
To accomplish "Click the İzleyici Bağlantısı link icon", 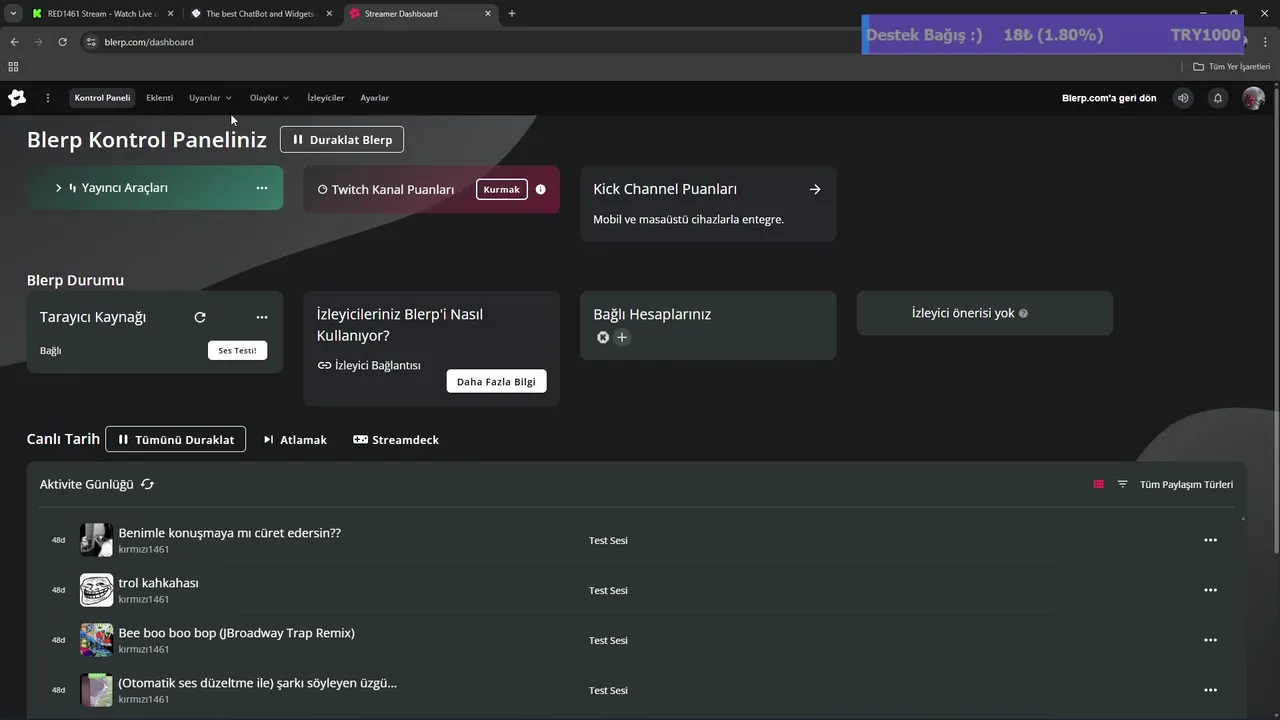I will tap(324, 366).
